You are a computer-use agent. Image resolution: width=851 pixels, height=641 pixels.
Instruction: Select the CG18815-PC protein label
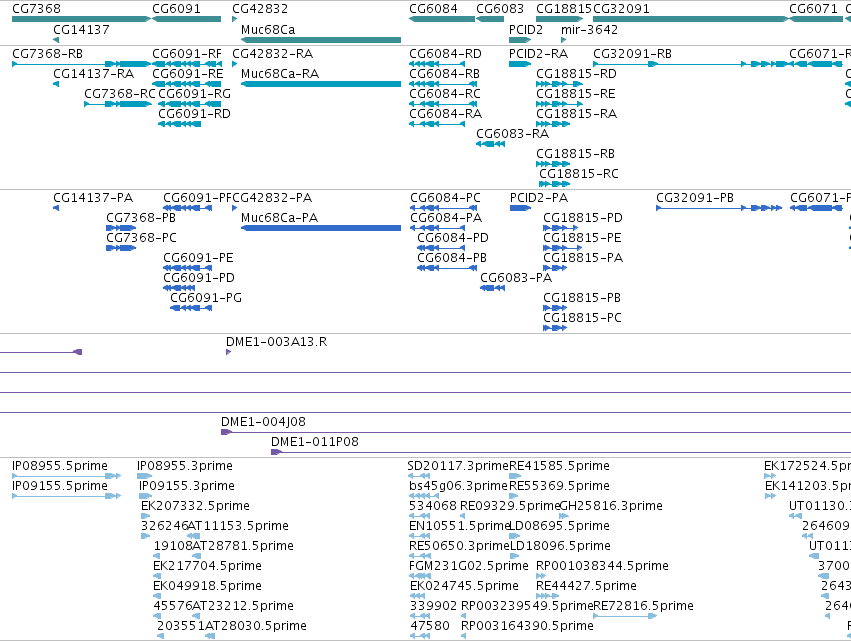coord(582,318)
